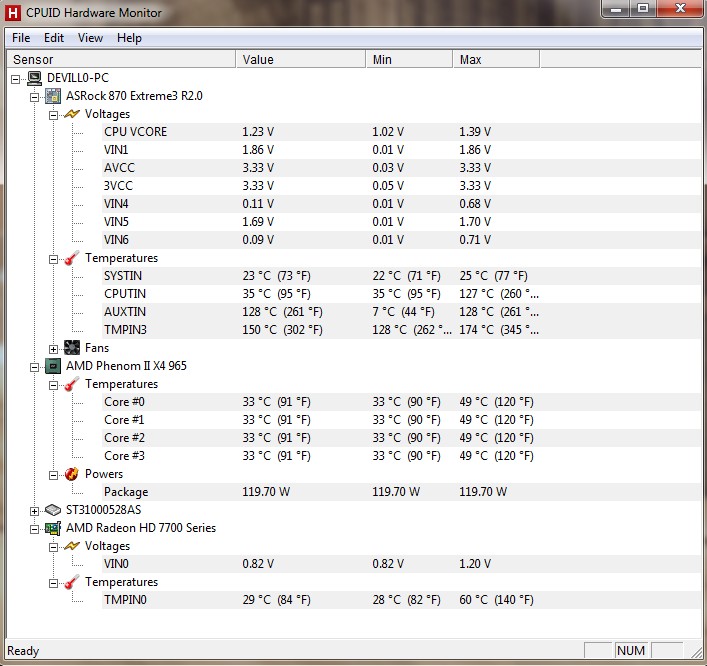Open the View menu
The image size is (707, 666).
[90, 38]
